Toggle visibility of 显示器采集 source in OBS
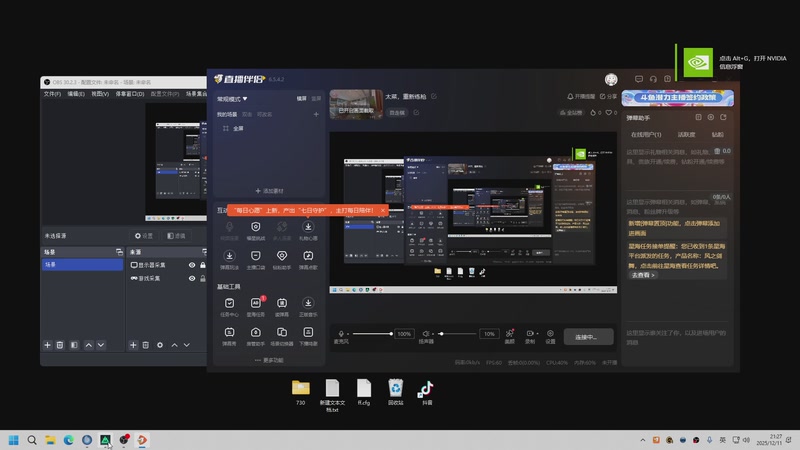Screen dimensions: 800x450 pyautogui.click(x=192, y=265)
